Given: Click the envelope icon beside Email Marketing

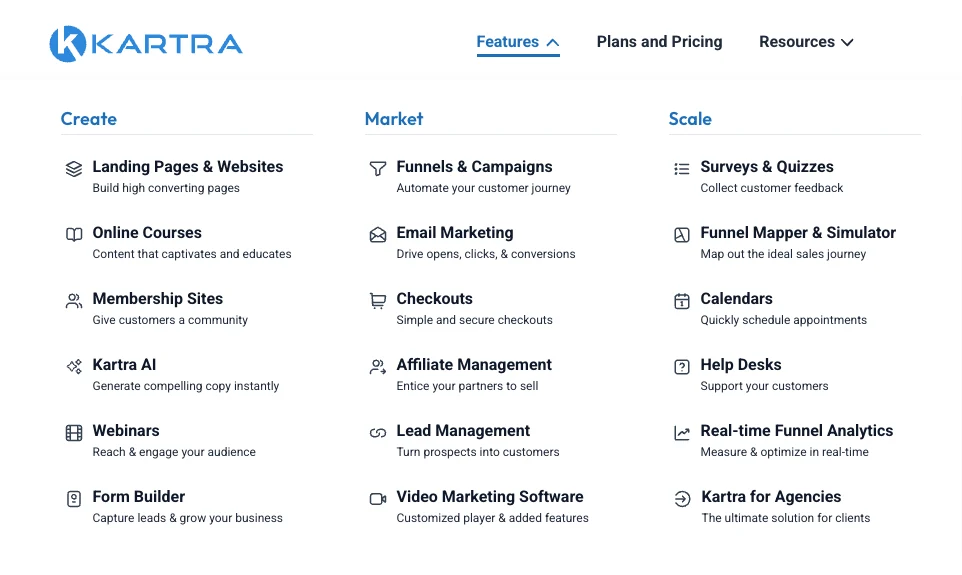Looking at the screenshot, I should [378, 234].
